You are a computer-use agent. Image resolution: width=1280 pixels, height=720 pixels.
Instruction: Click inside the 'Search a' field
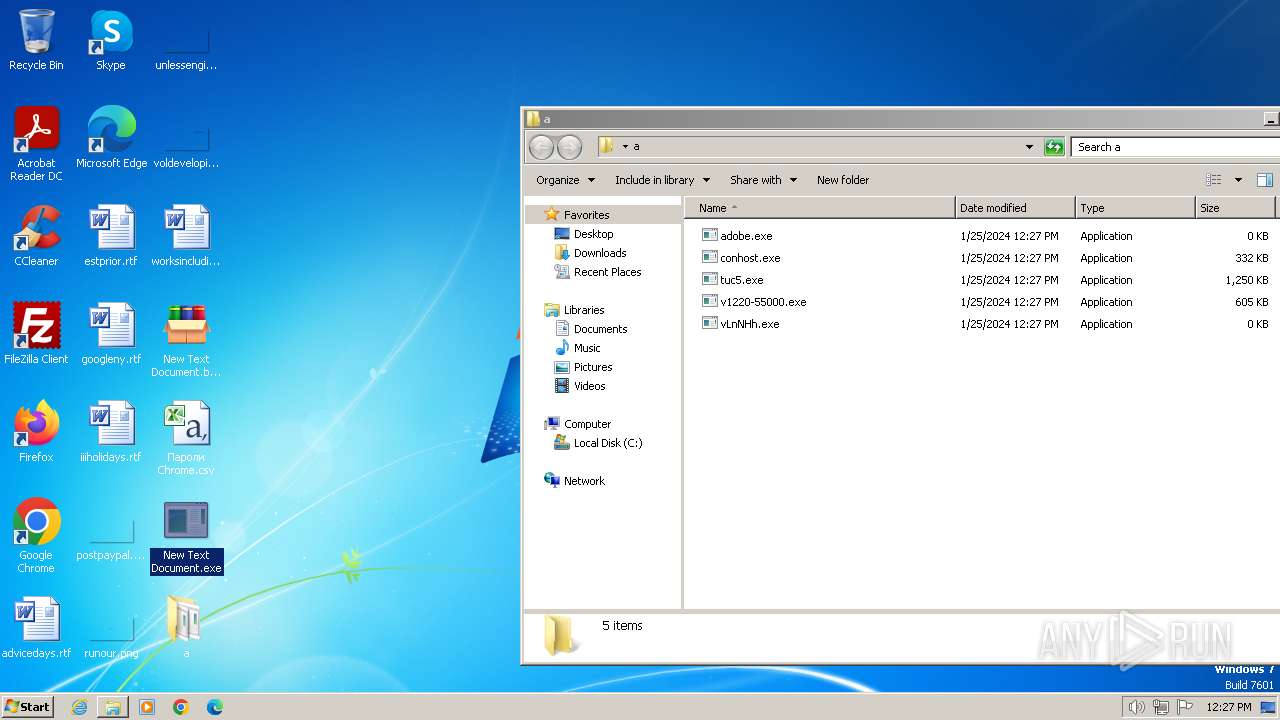click(1175, 147)
